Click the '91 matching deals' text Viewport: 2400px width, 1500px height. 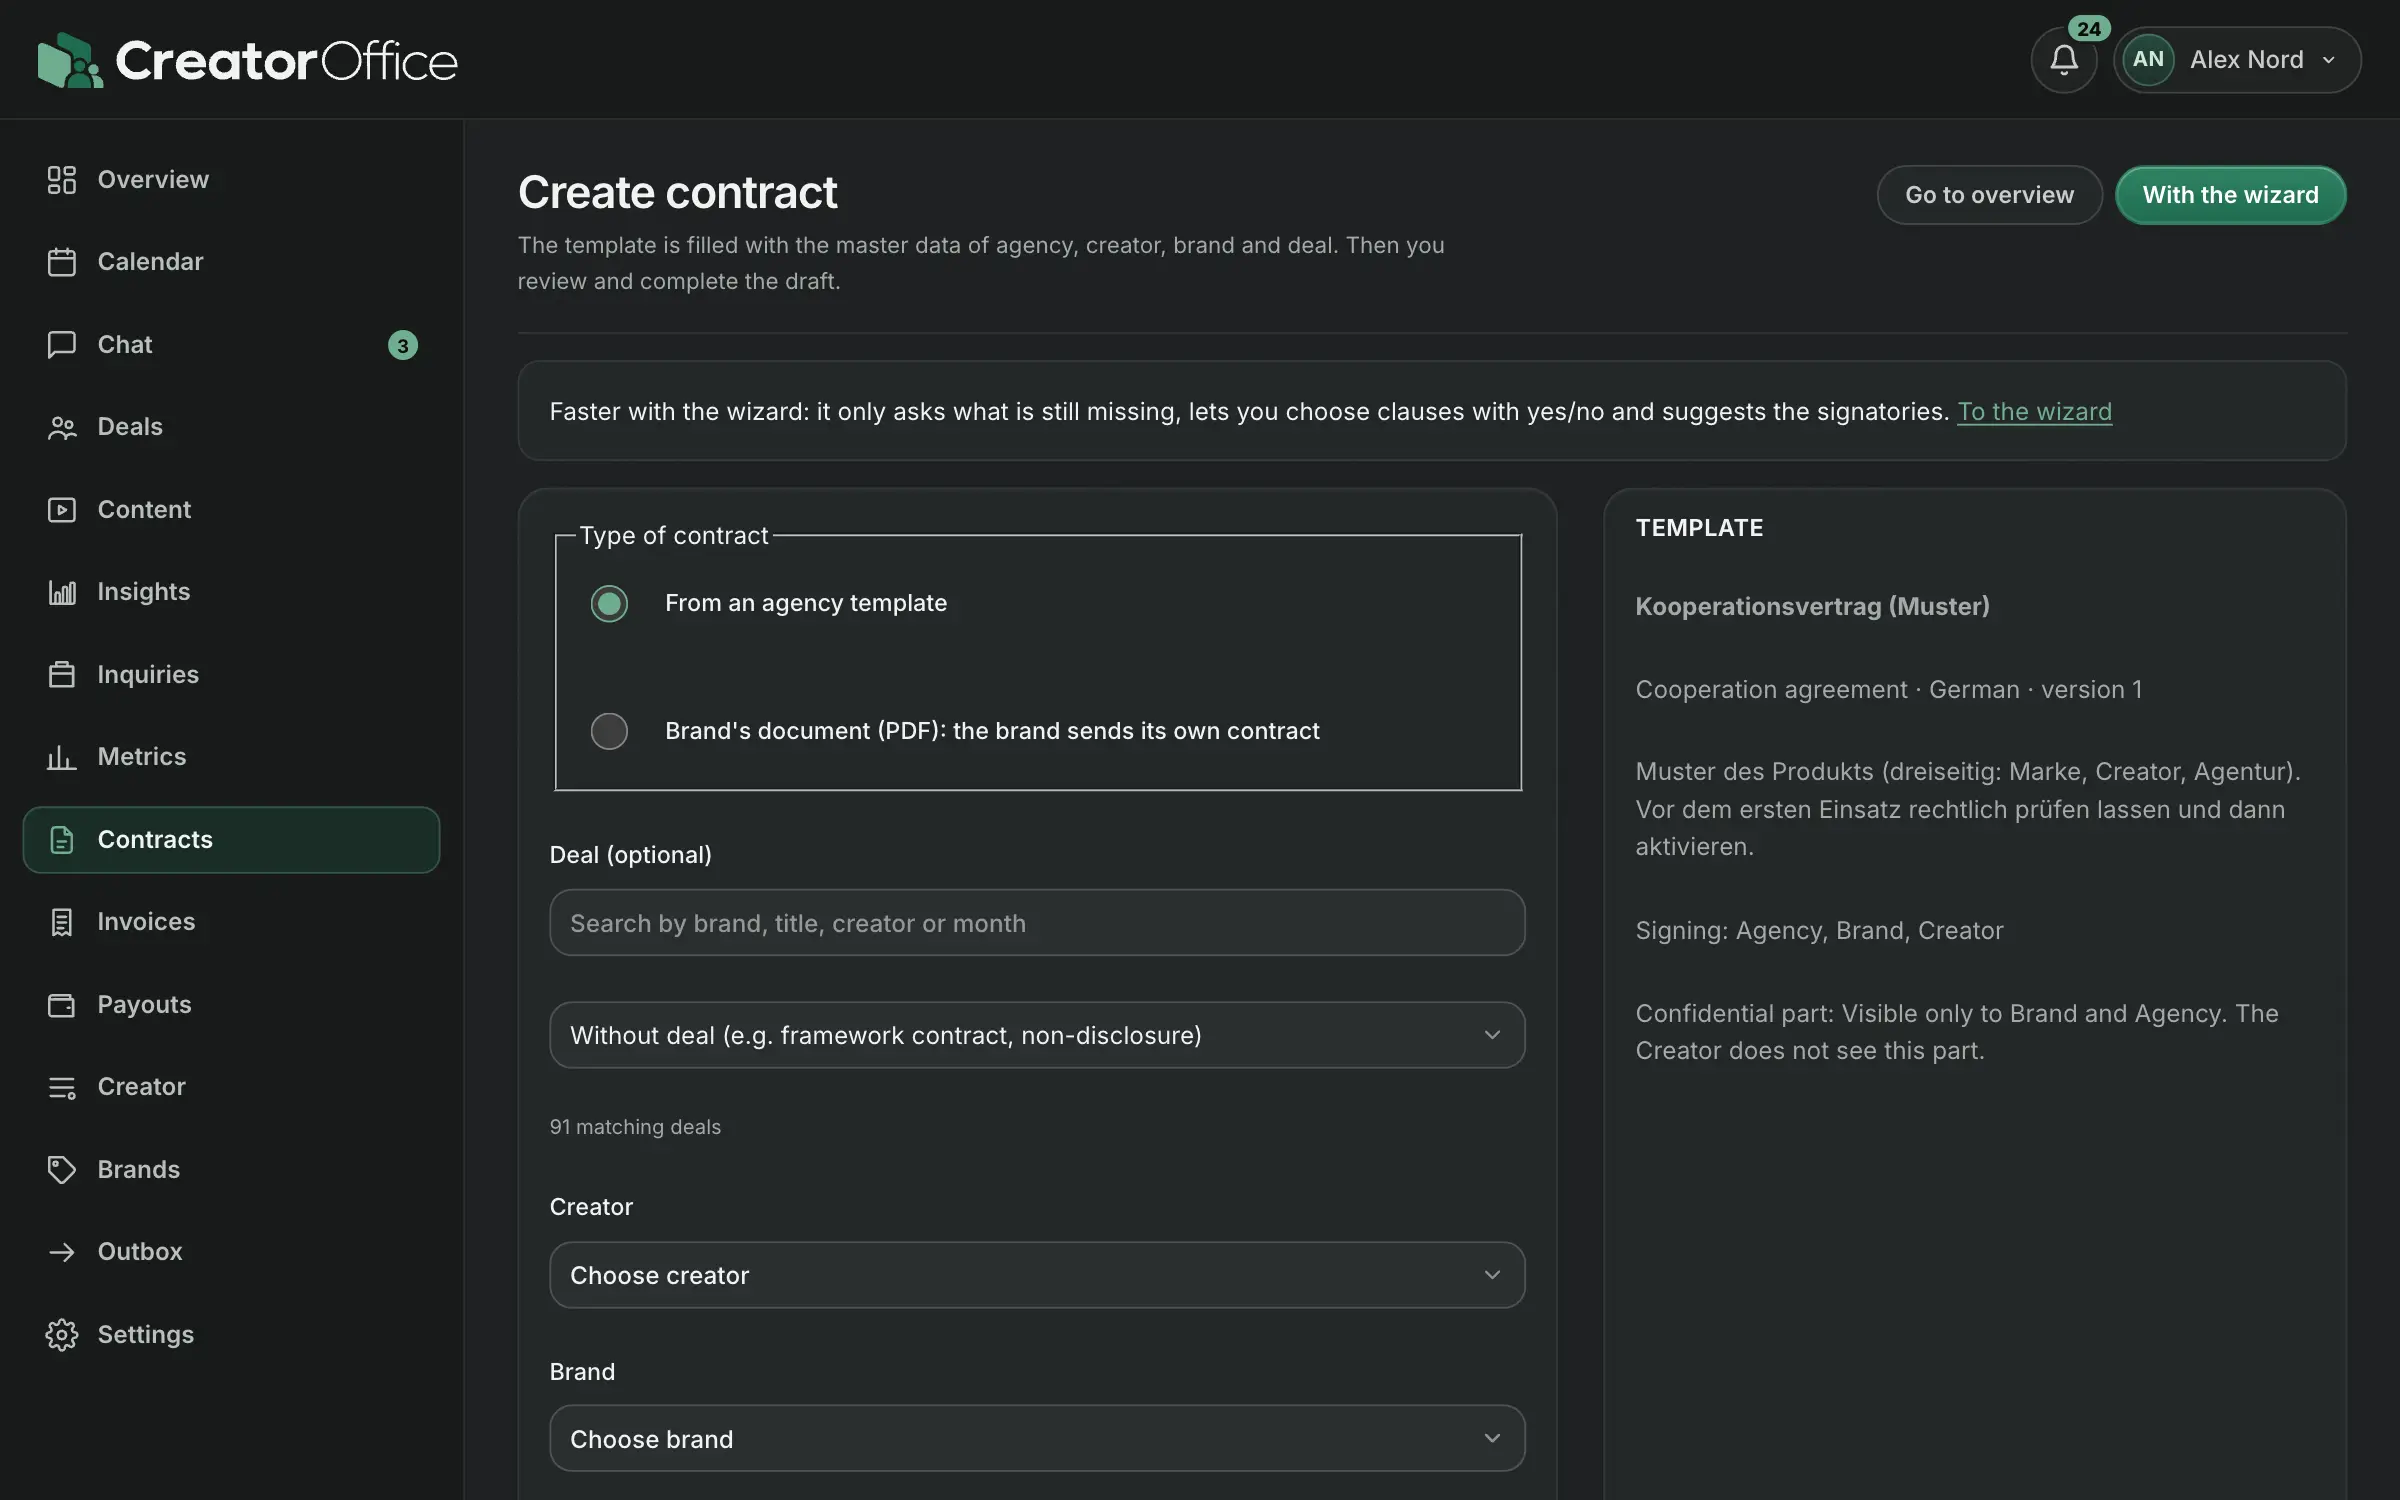[635, 1127]
